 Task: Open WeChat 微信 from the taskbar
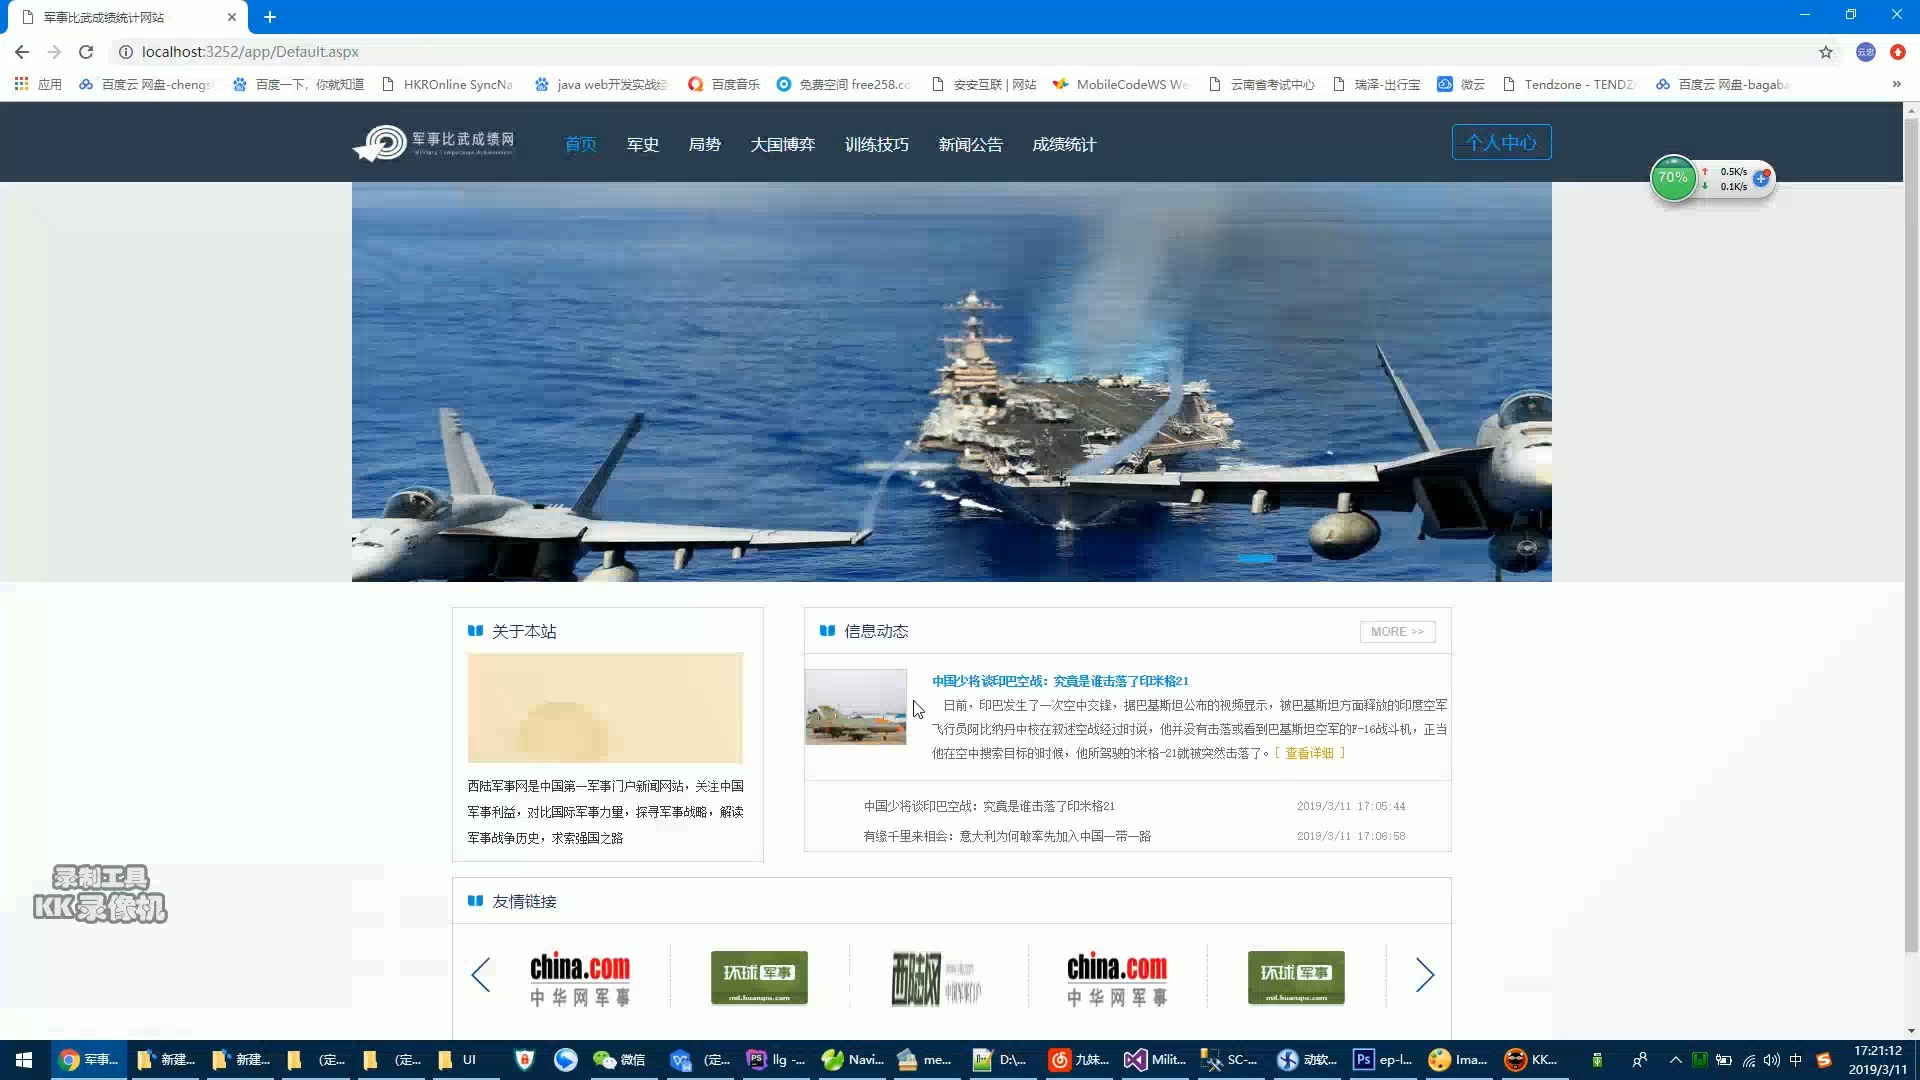click(620, 1060)
